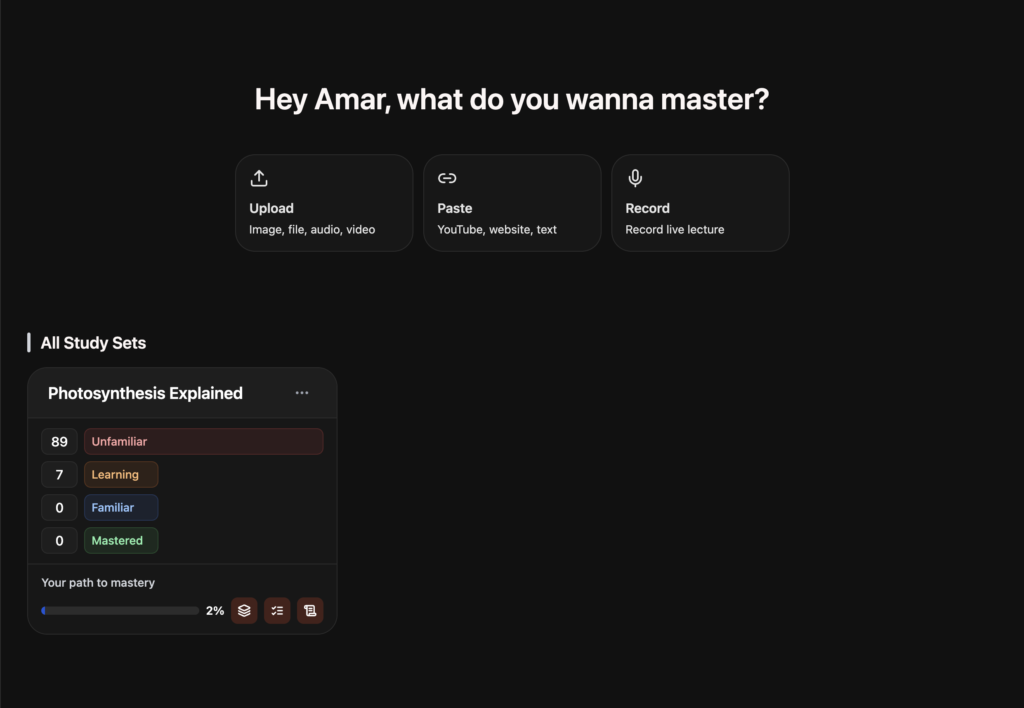Viewport: 1024px width, 708px height.
Task: Click Your path to mastery label
Action: [x=97, y=582]
